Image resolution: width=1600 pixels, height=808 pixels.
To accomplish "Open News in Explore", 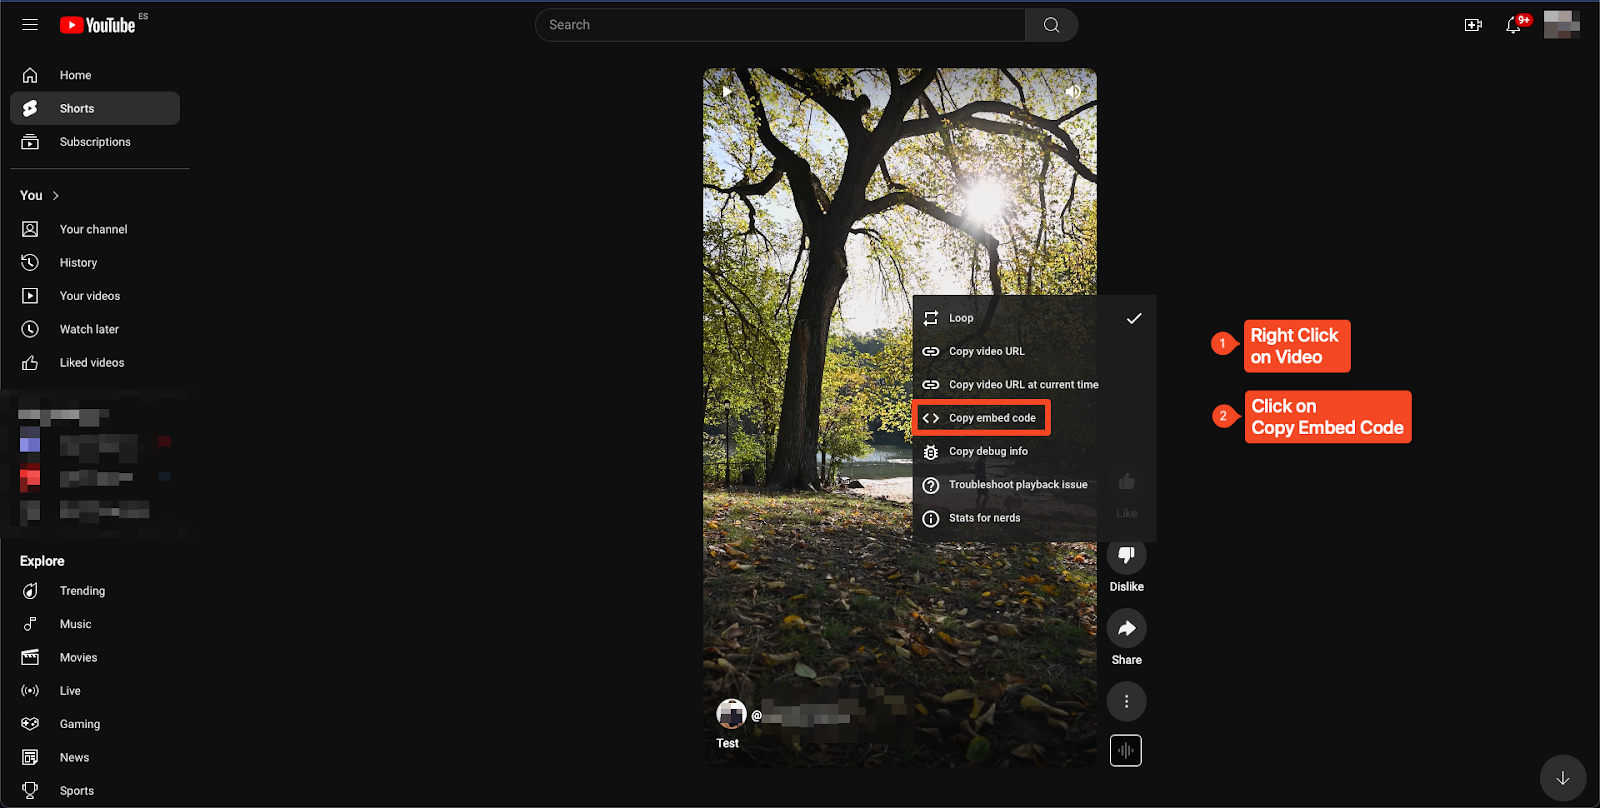I will 95,757.
